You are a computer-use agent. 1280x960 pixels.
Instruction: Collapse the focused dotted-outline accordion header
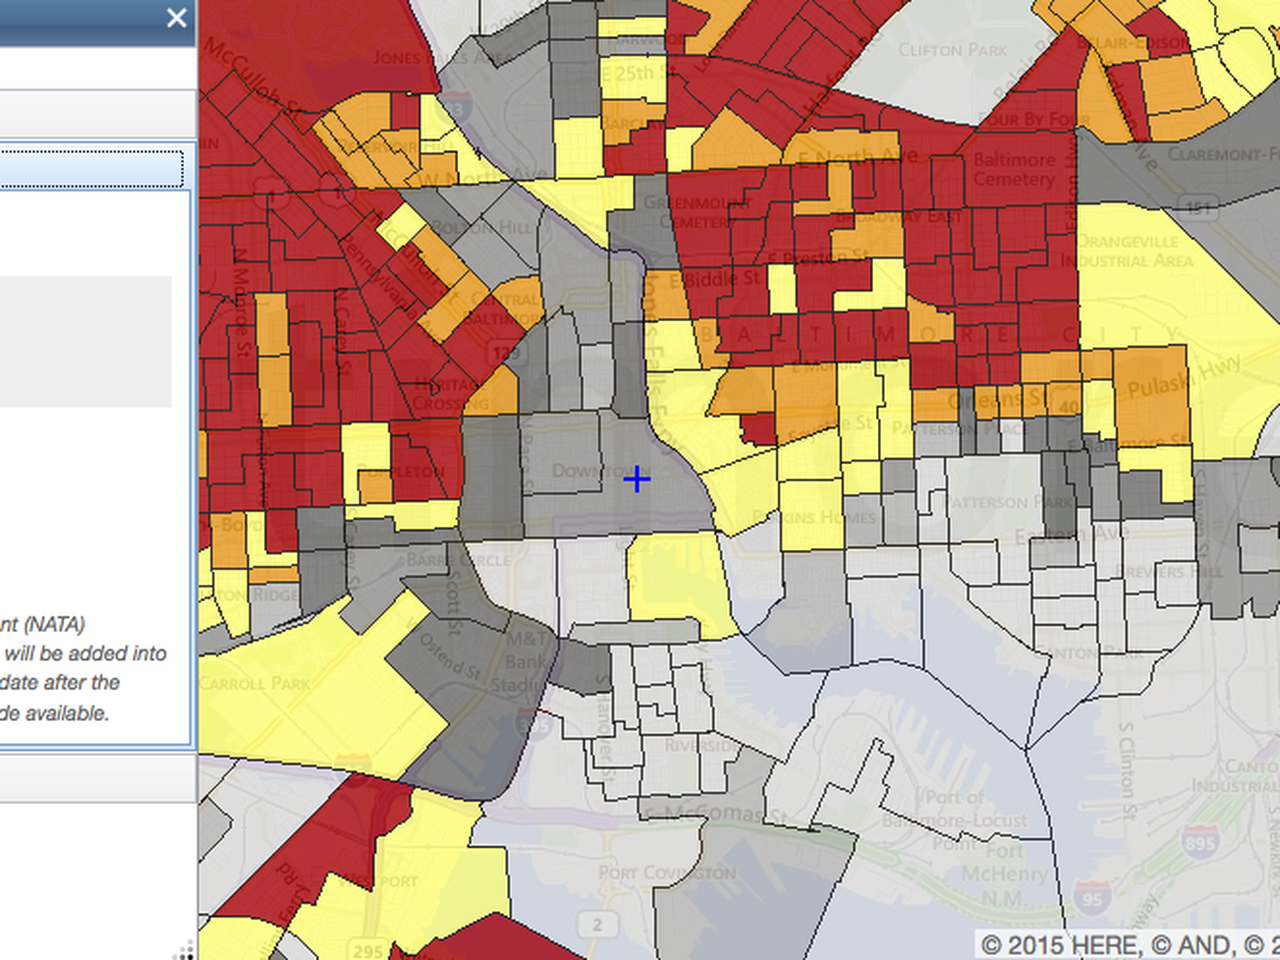tap(91, 168)
